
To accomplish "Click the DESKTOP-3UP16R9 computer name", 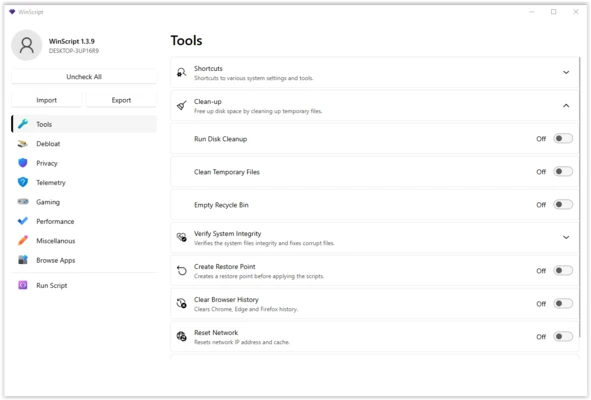I will pyautogui.click(x=74, y=51).
